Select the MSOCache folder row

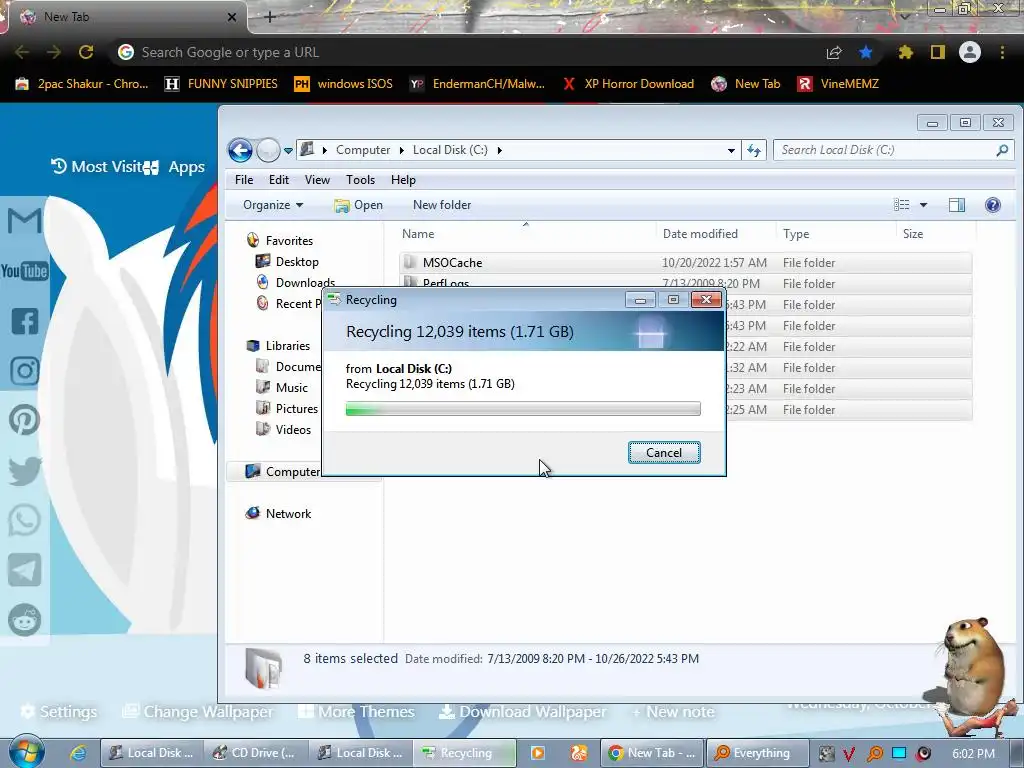point(685,263)
